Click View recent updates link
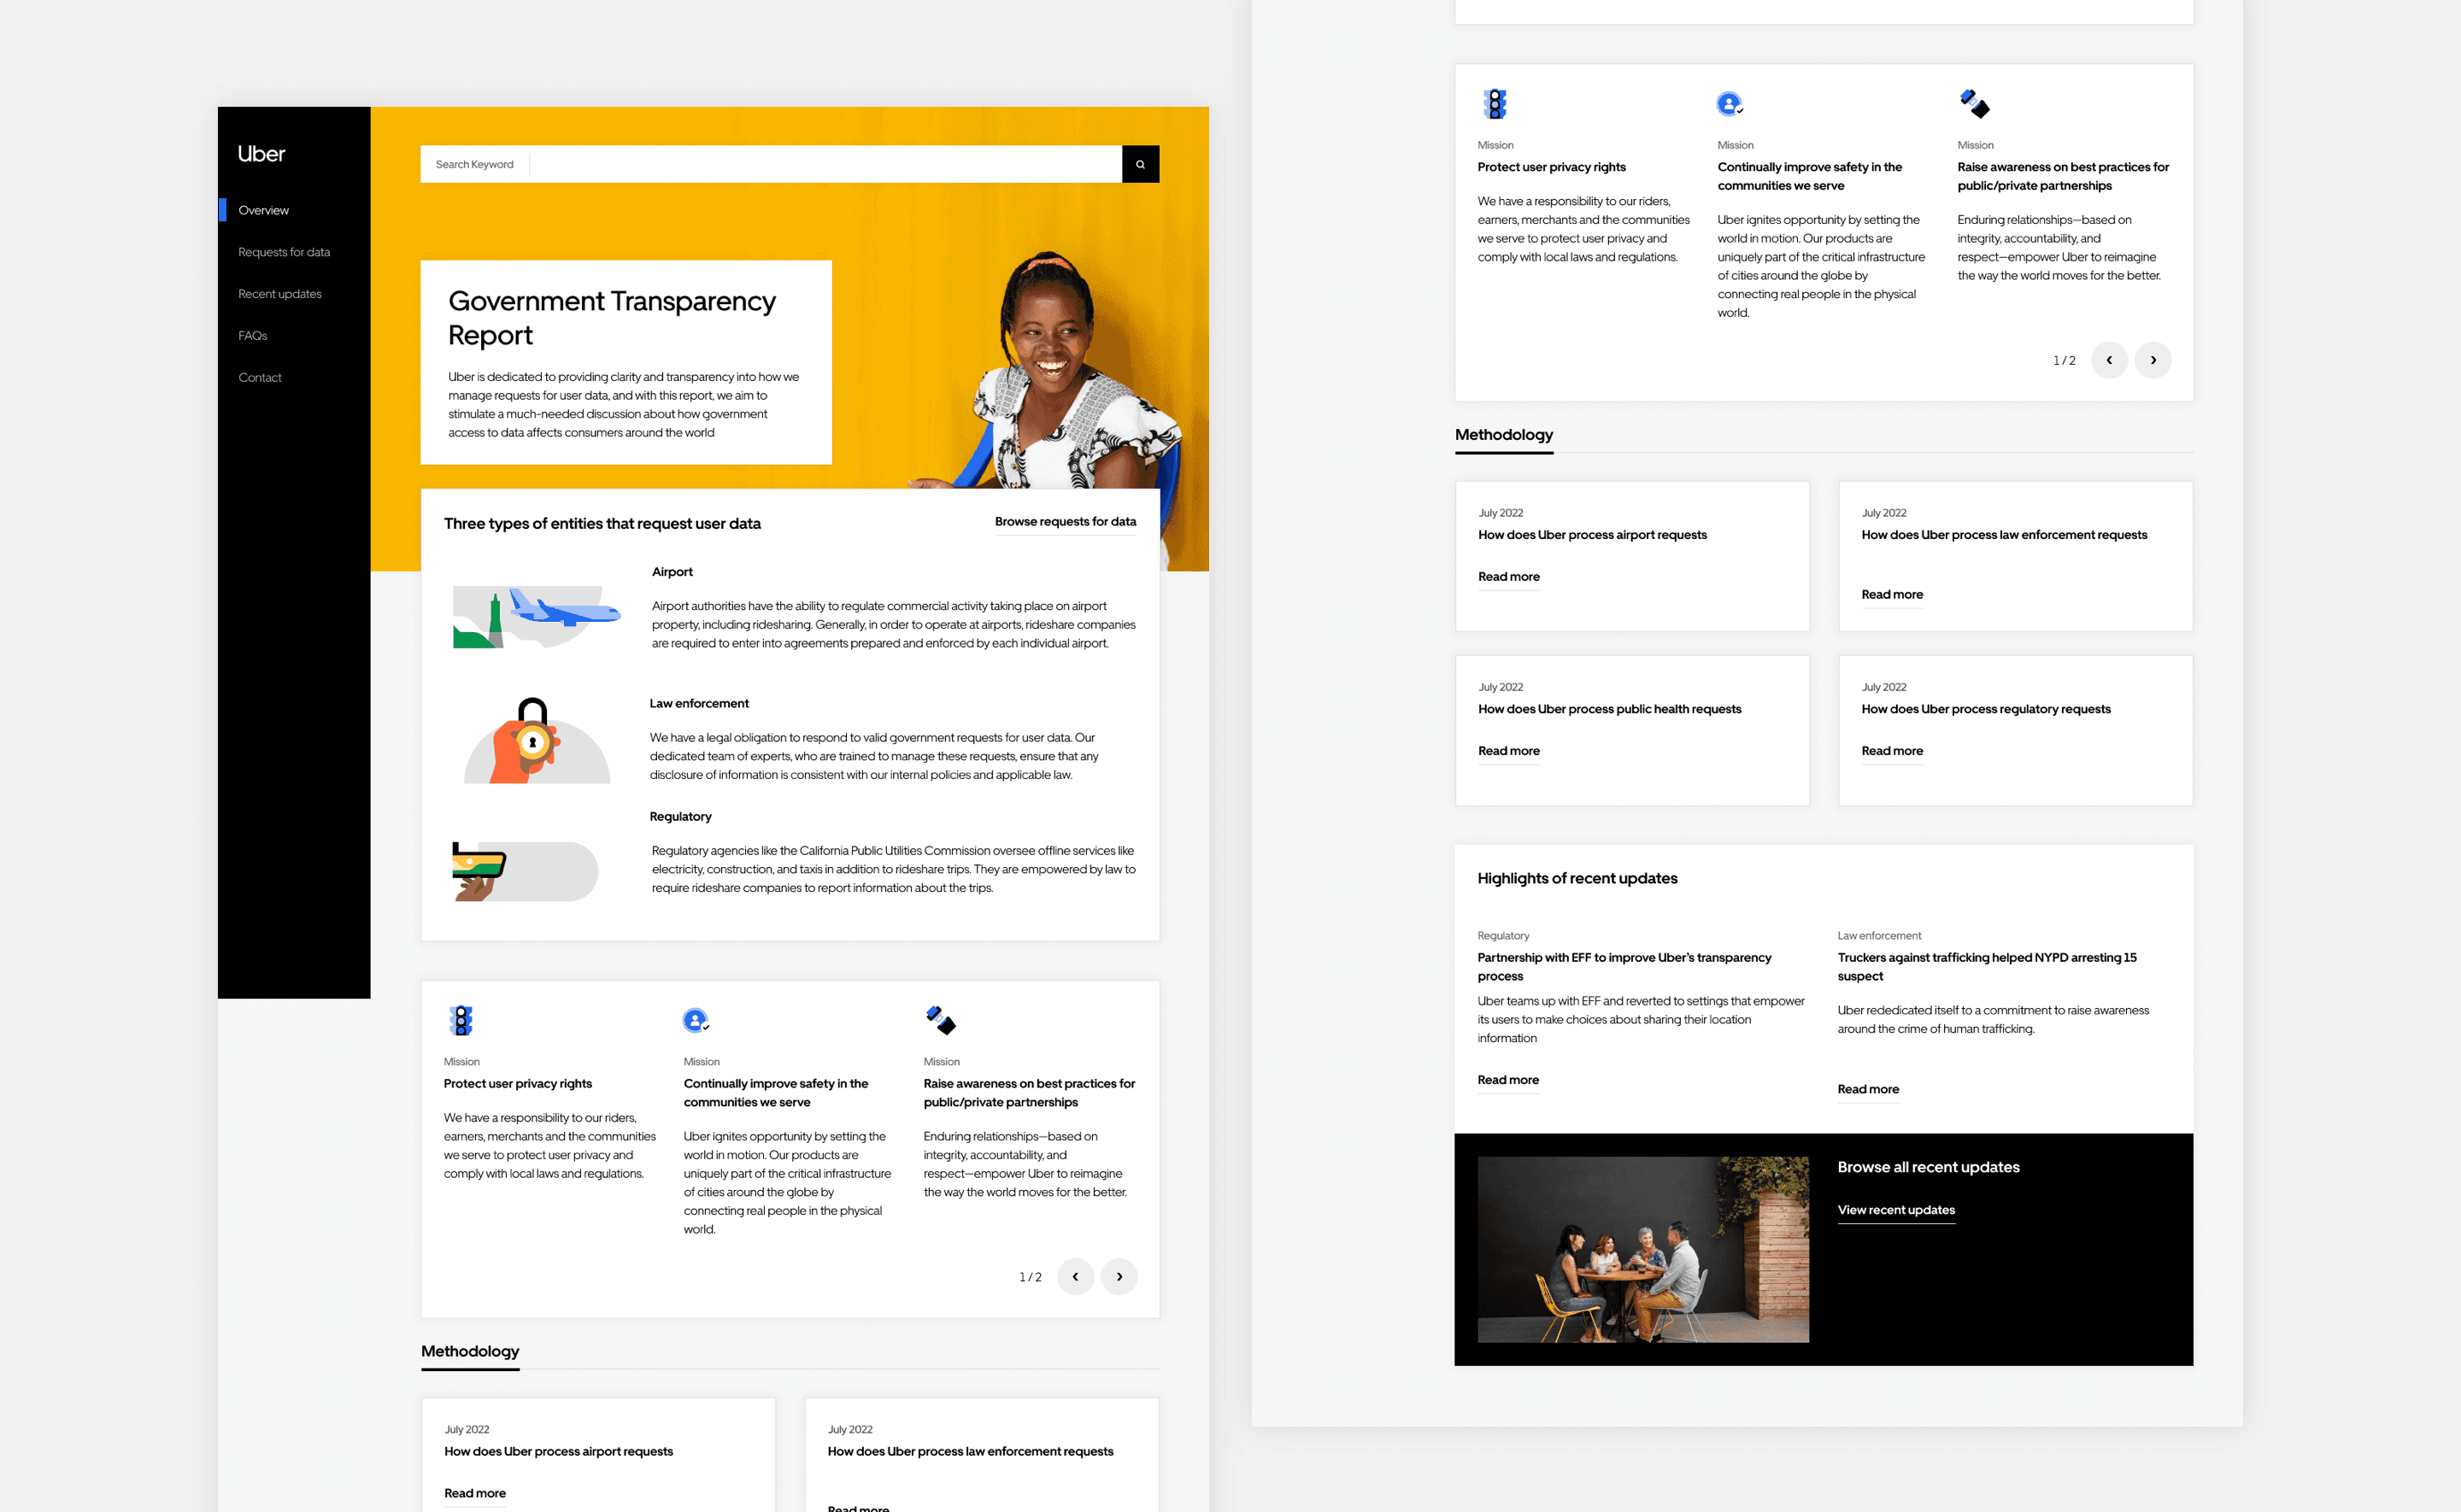 (x=1895, y=1210)
